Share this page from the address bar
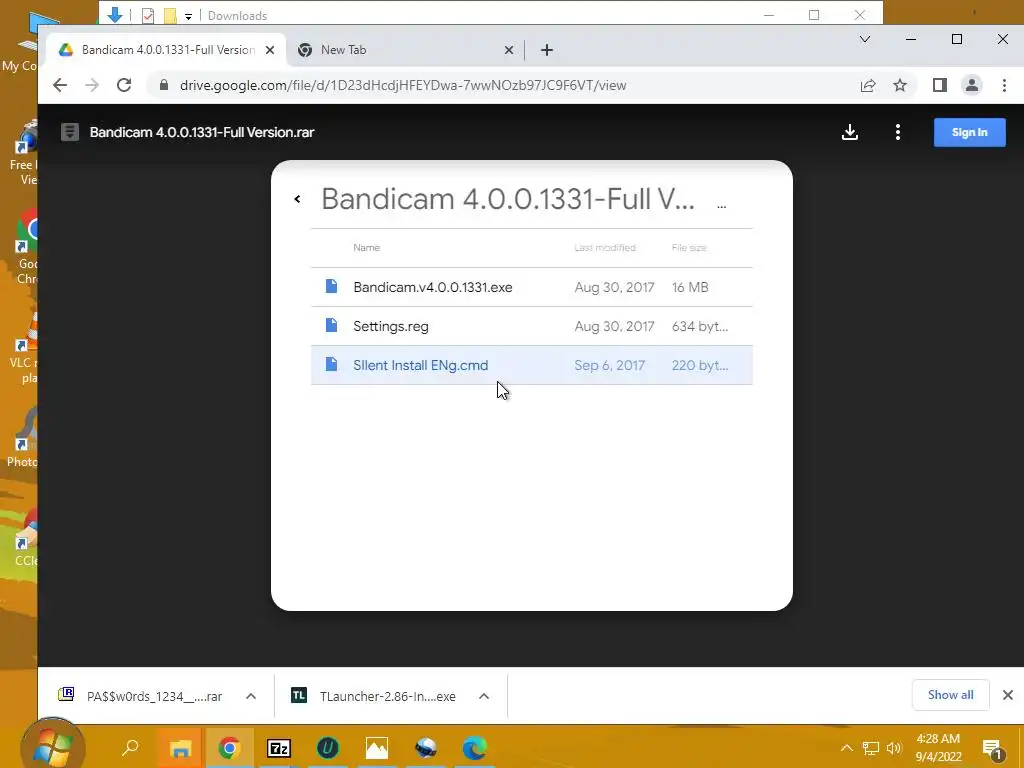The width and height of the screenshot is (1024, 768). tap(868, 85)
